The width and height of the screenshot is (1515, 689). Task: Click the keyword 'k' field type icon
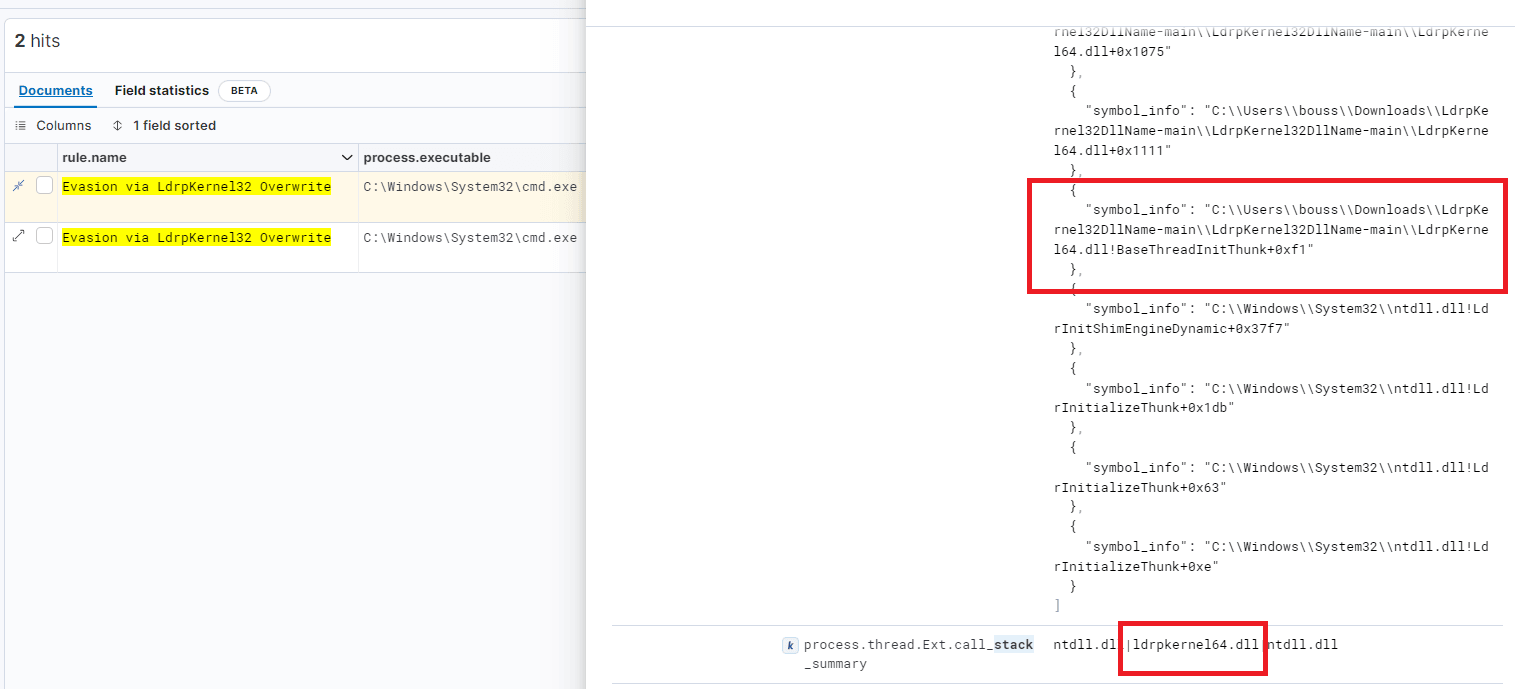point(790,645)
